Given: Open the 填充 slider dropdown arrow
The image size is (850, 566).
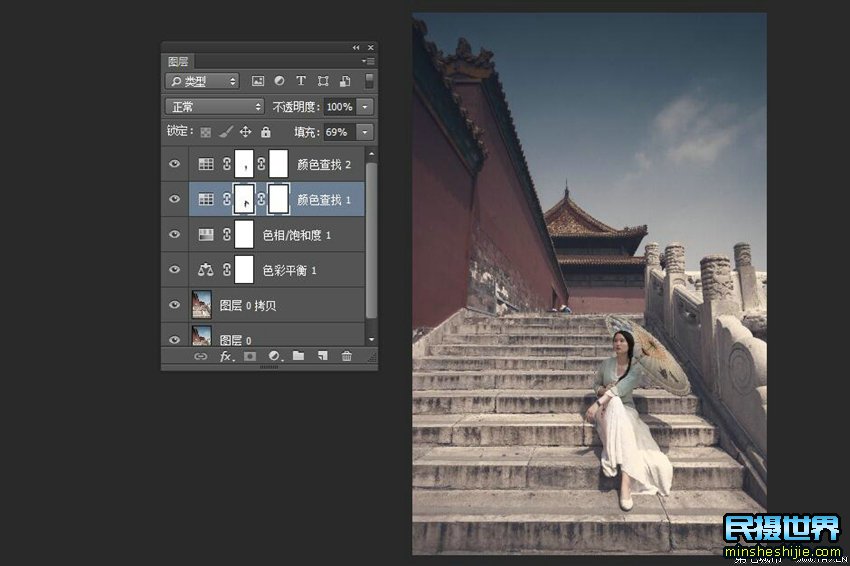Looking at the screenshot, I should tap(365, 132).
